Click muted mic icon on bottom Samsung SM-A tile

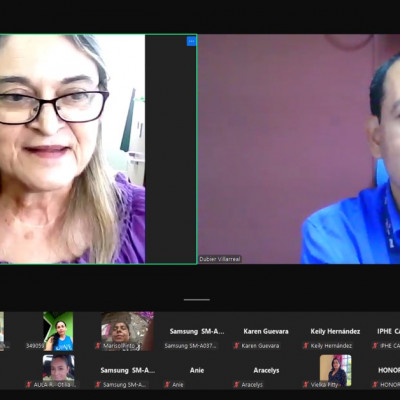tap(98, 385)
